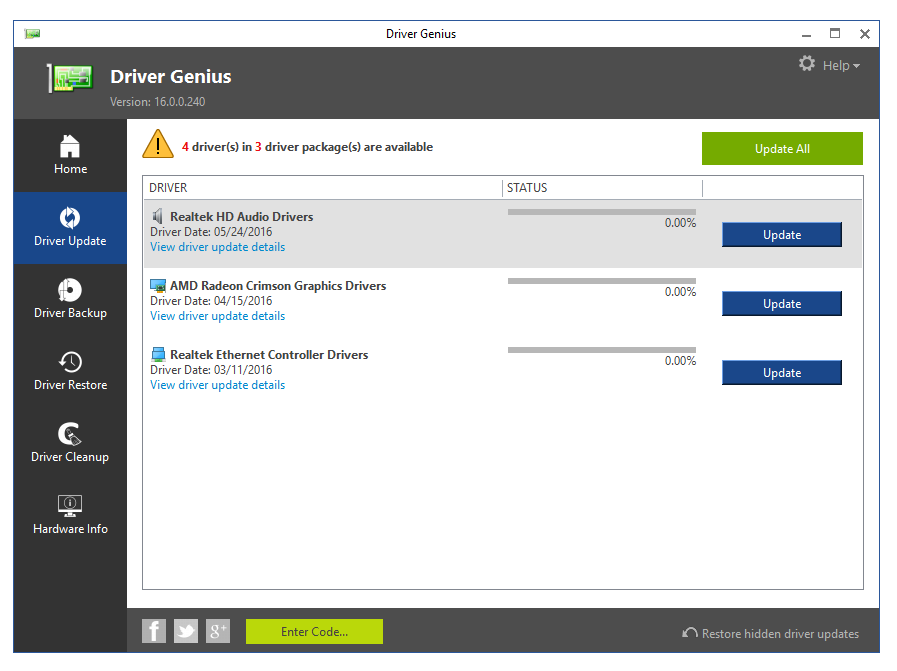Open the Hardware Info panel
Screen dimensions: 897x671
point(70,515)
